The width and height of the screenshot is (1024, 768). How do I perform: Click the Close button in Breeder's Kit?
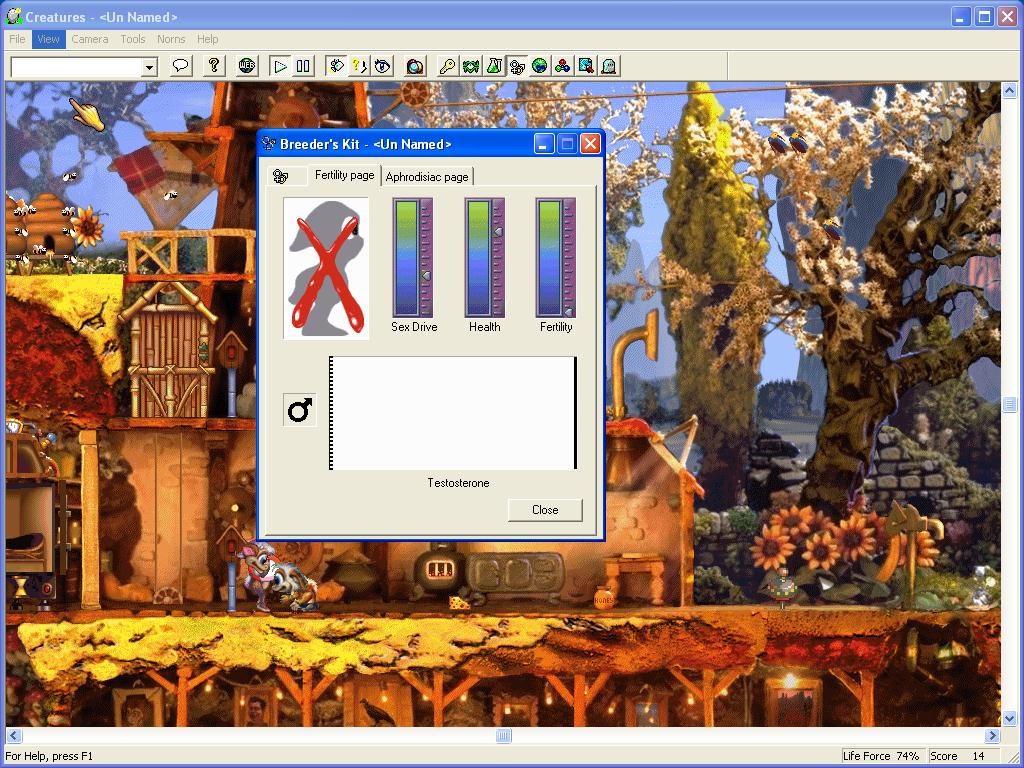click(x=545, y=510)
